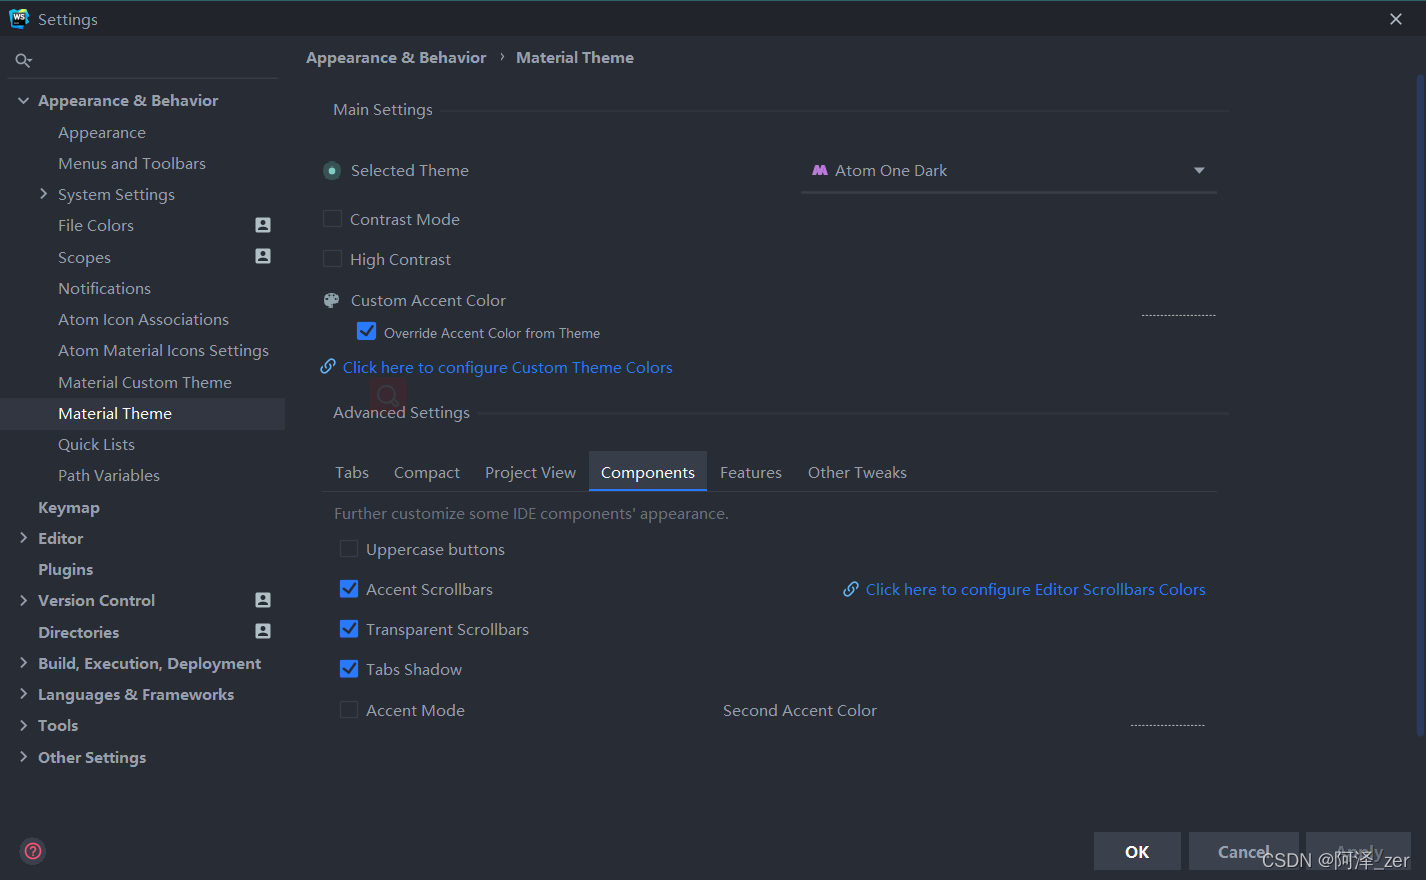Open the Plugins settings page

[x=65, y=569]
